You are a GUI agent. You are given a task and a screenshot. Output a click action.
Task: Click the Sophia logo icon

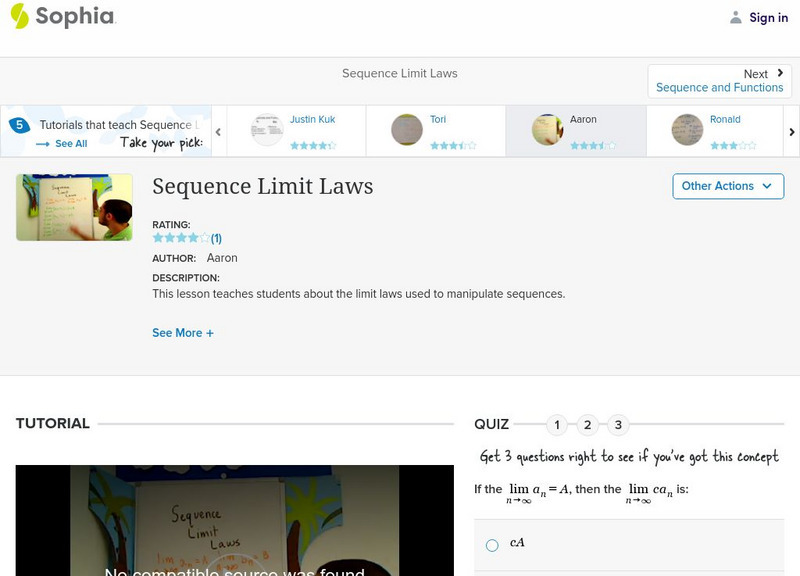pyautogui.click(x=18, y=17)
